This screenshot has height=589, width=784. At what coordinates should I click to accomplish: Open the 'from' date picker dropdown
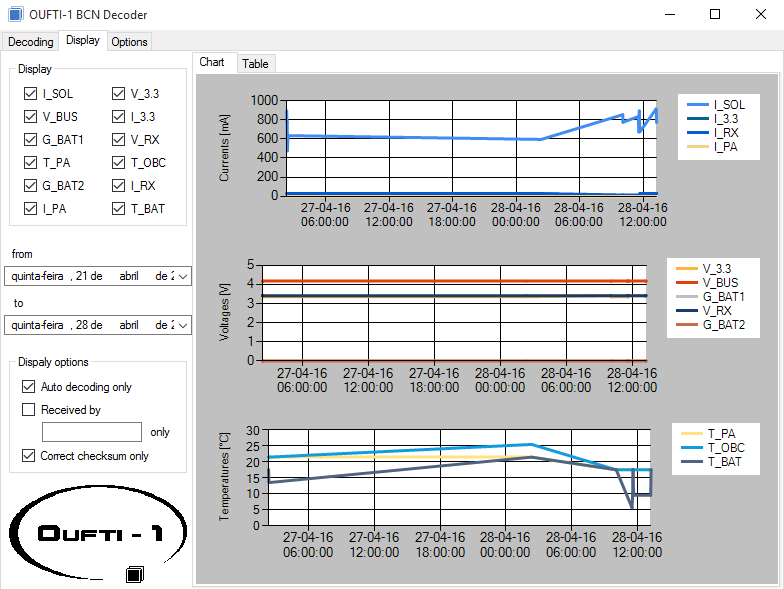click(182, 276)
